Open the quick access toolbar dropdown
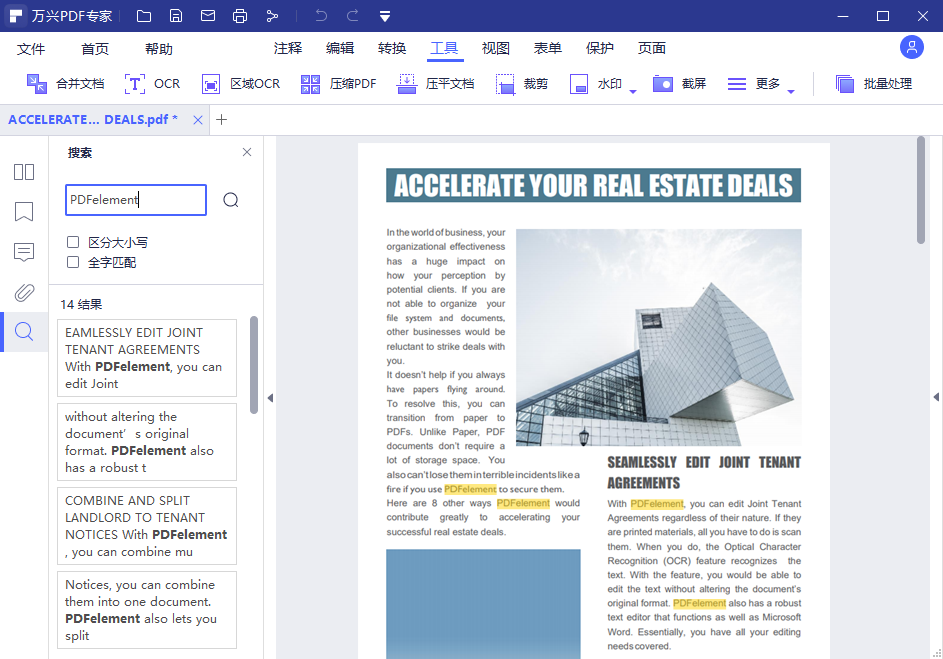The height and width of the screenshot is (659, 943). pos(385,16)
